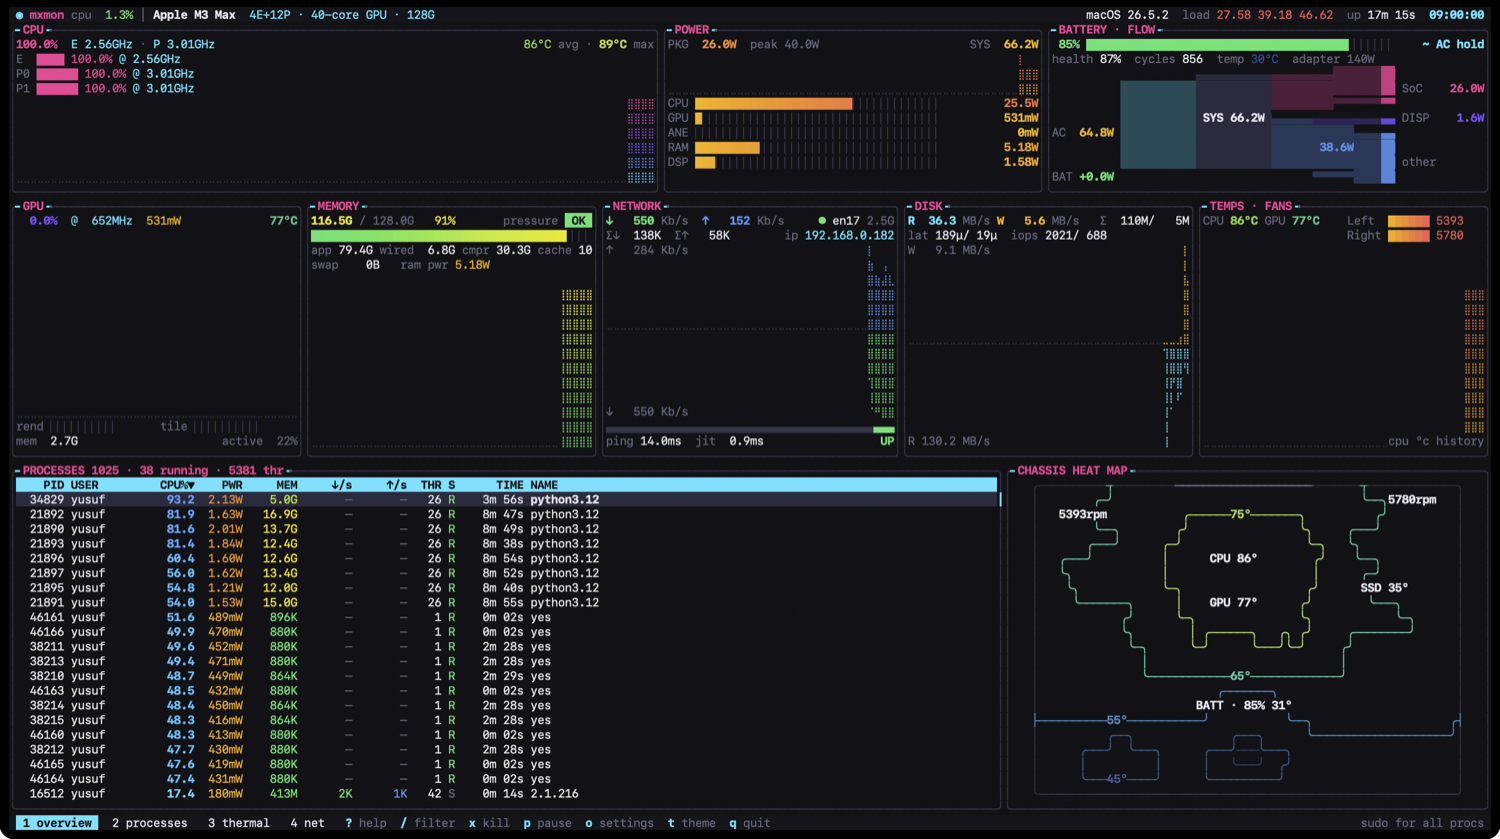Click the green en17 interface status dot

click(x=822, y=221)
